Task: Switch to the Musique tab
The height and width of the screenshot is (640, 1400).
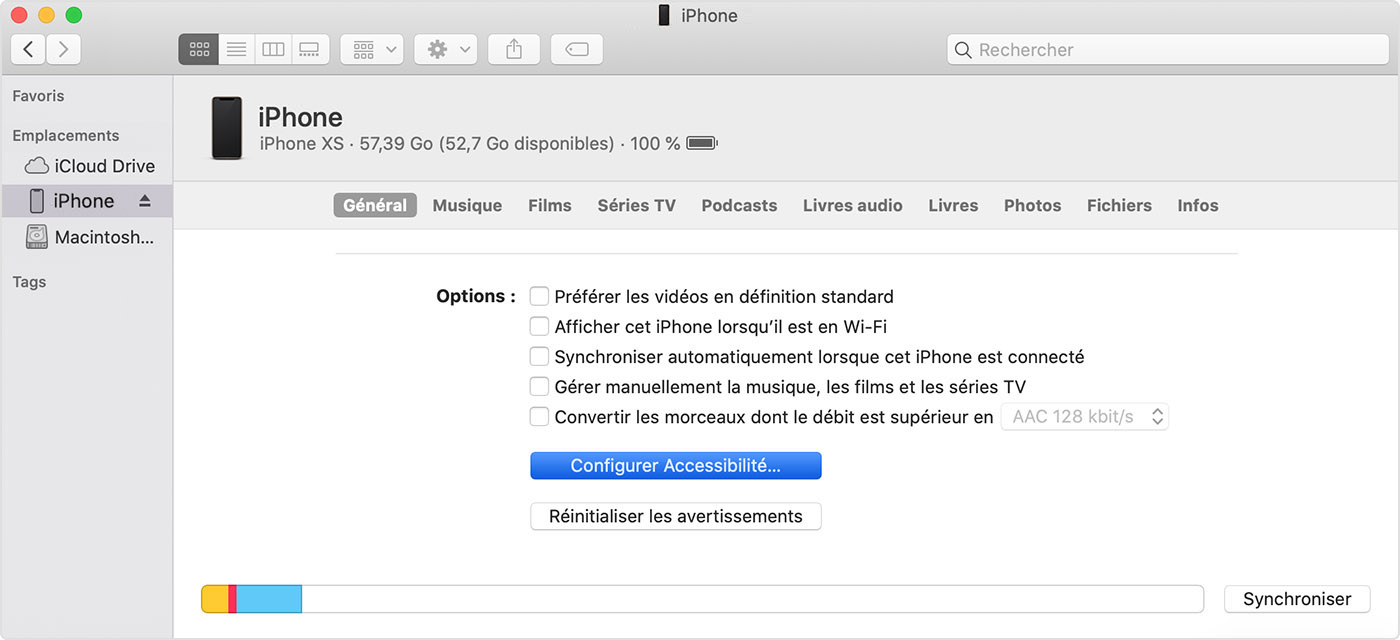Action: click(x=467, y=205)
